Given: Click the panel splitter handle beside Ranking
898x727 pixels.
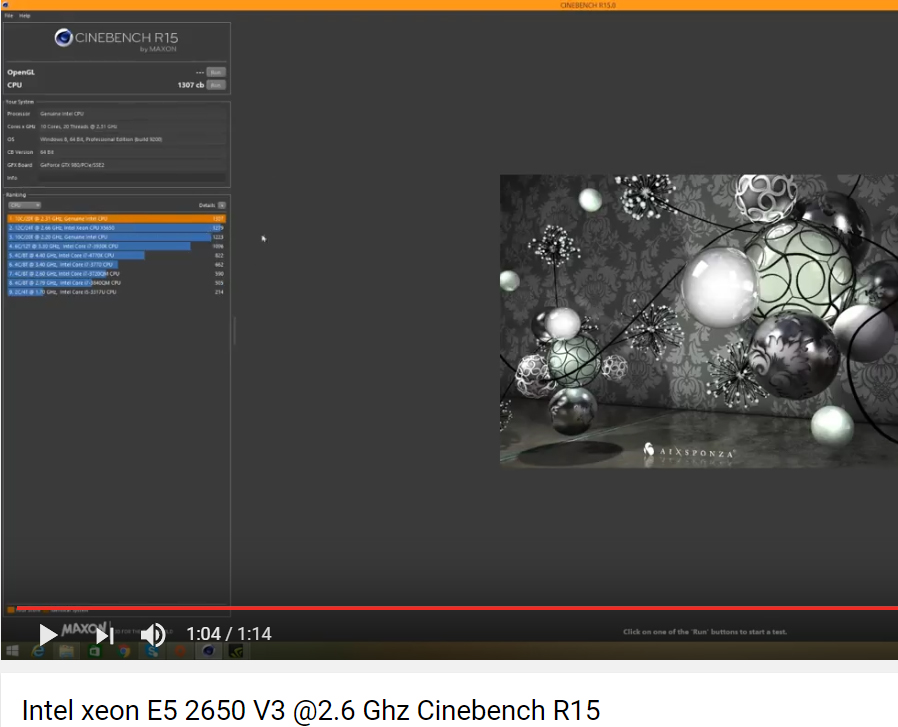Looking at the screenshot, I should pyautogui.click(x=234, y=331).
